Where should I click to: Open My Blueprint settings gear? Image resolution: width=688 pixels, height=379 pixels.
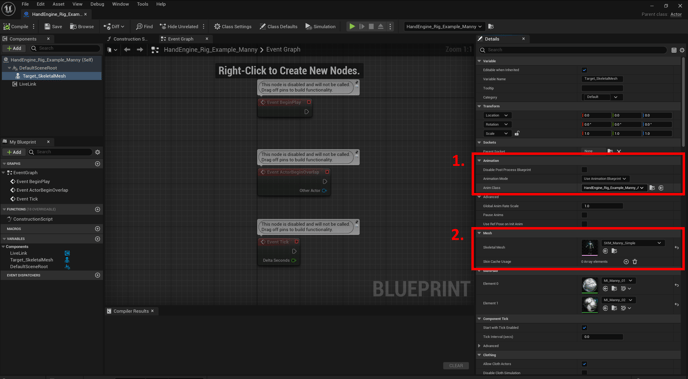pos(97,152)
